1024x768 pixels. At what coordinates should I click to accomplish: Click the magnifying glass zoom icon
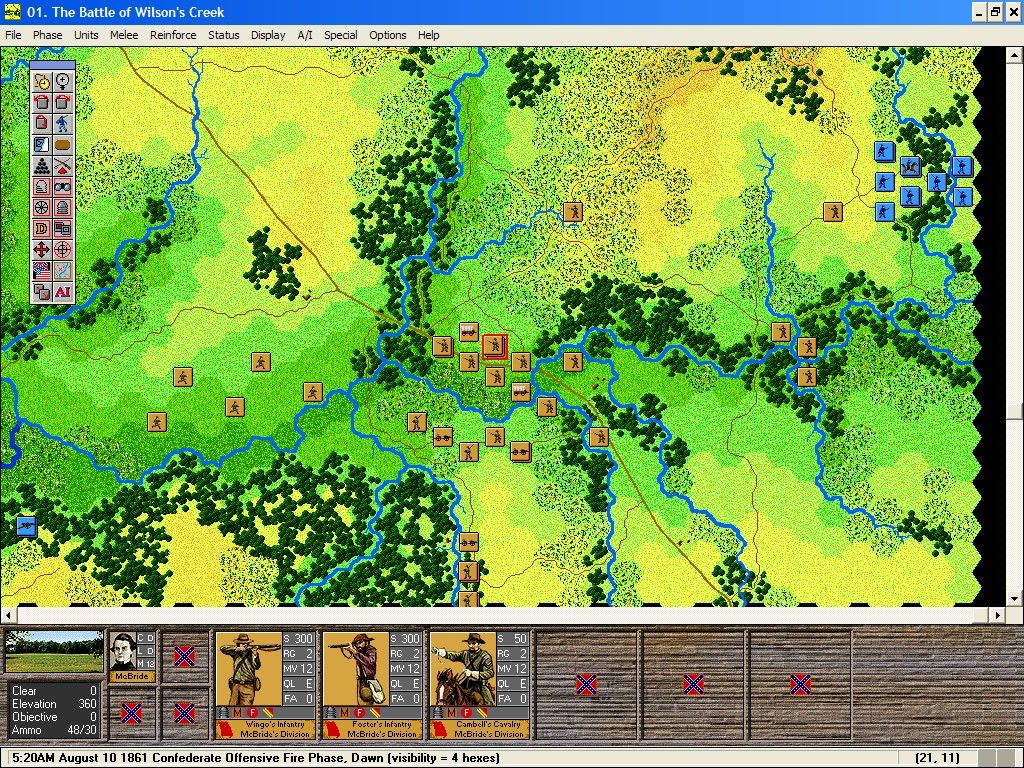(63, 81)
